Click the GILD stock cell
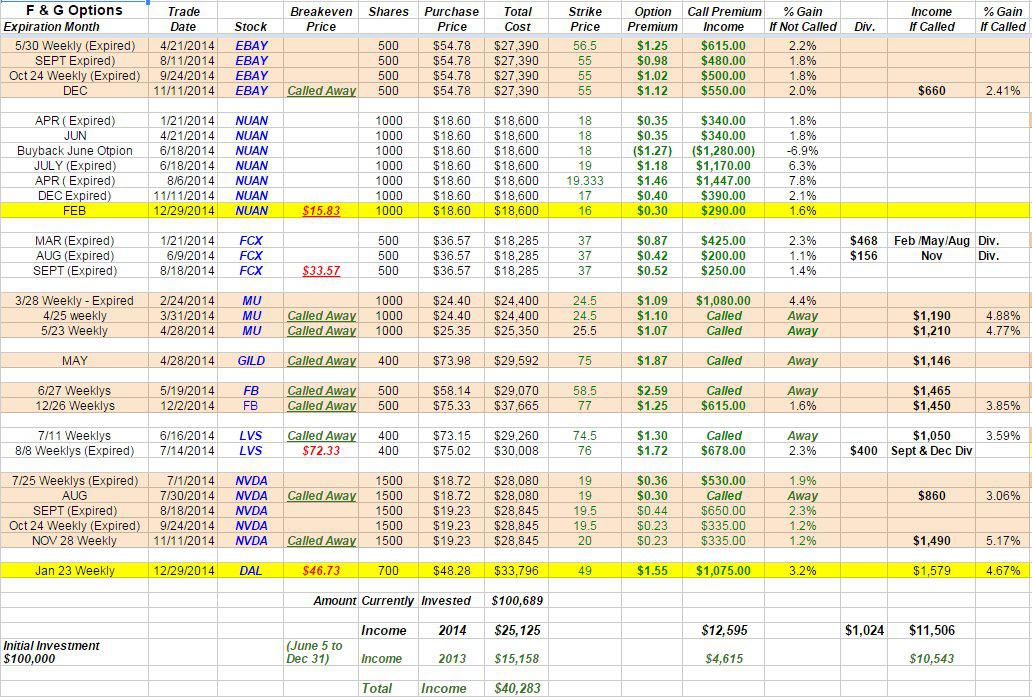 [251, 361]
